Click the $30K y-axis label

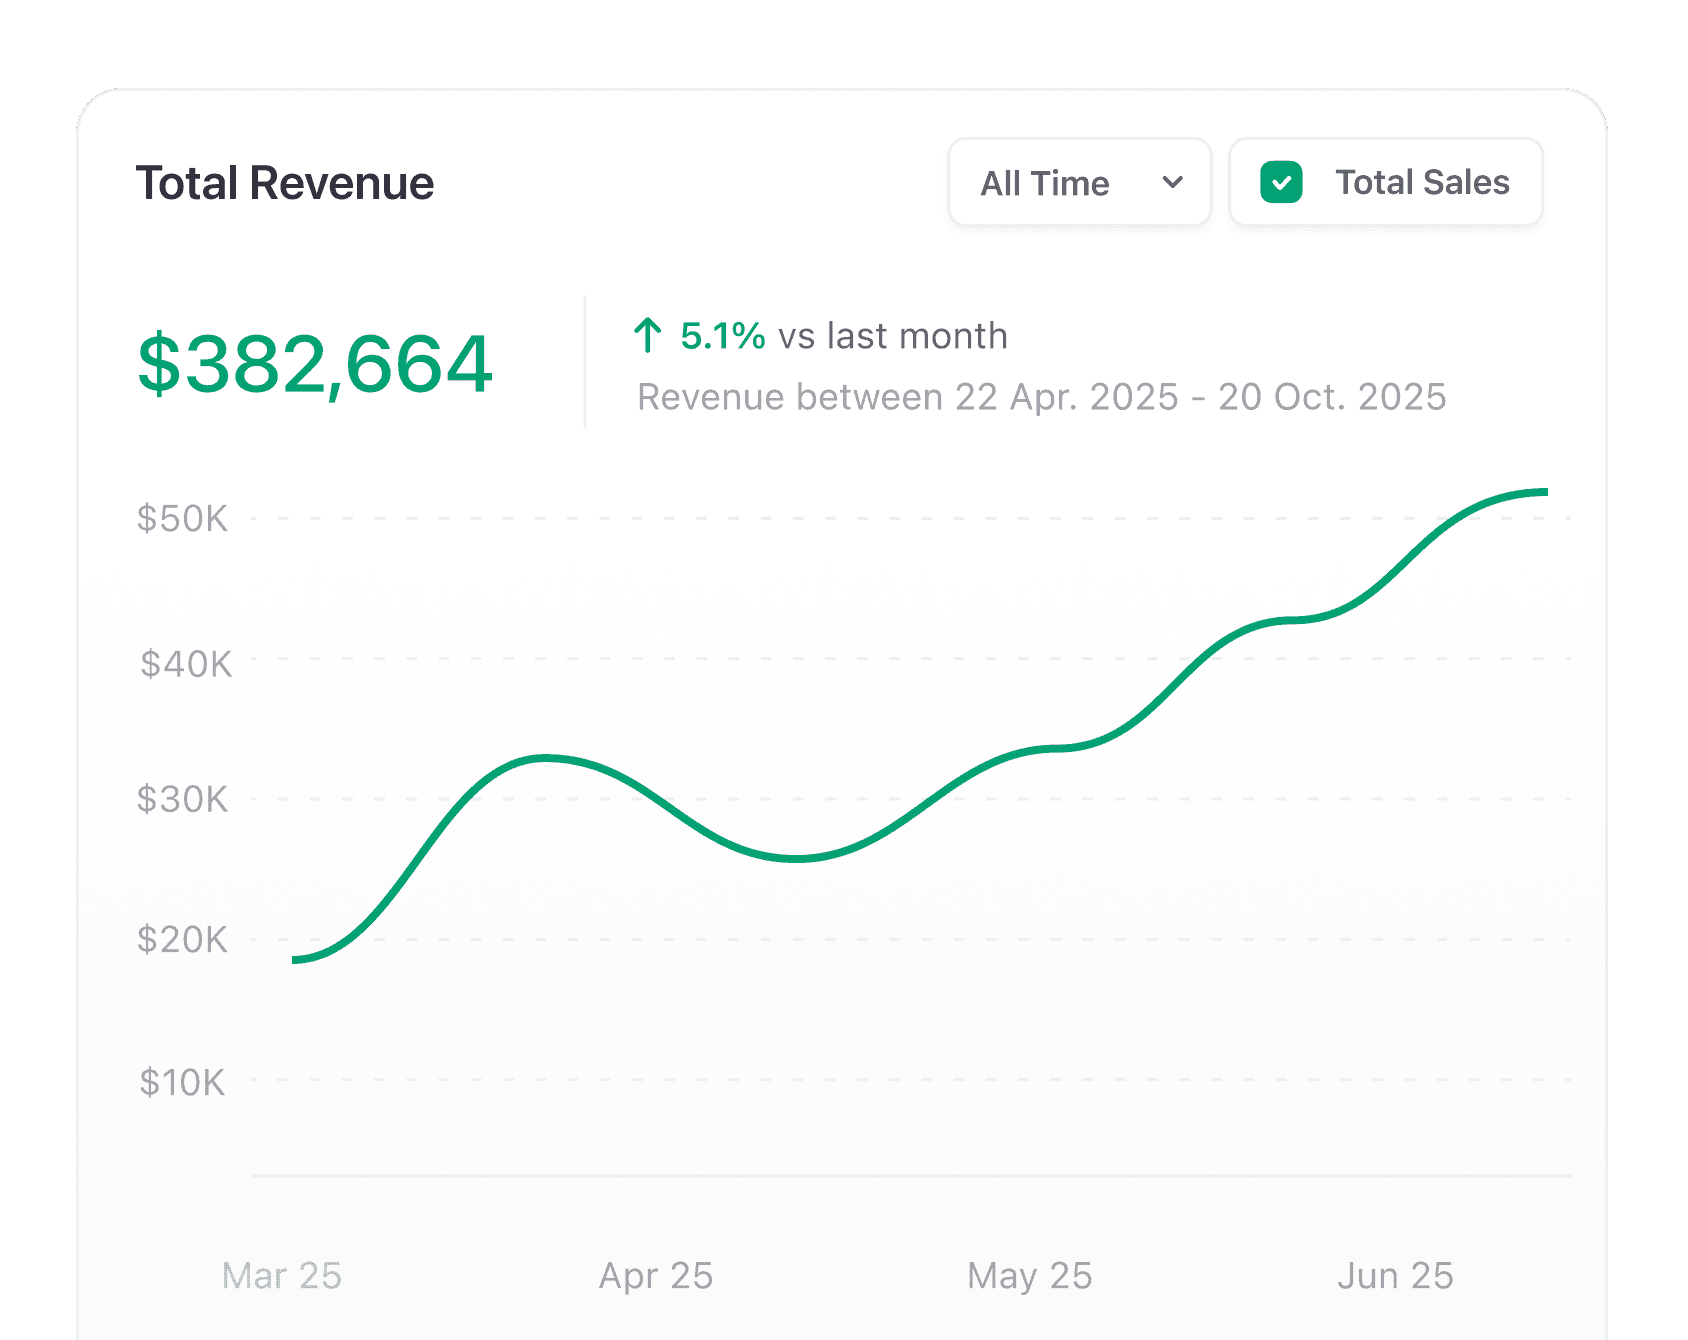(x=182, y=799)
